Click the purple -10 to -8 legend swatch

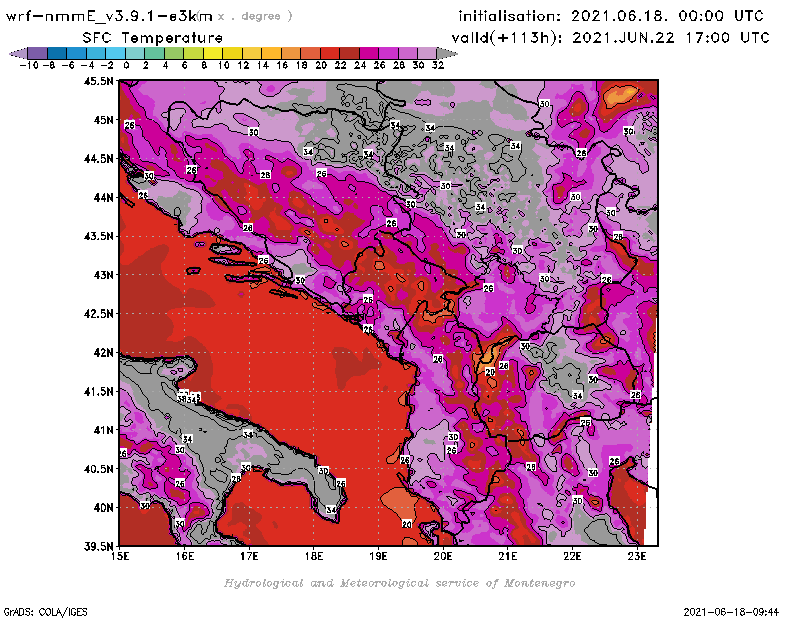(38, 54)
